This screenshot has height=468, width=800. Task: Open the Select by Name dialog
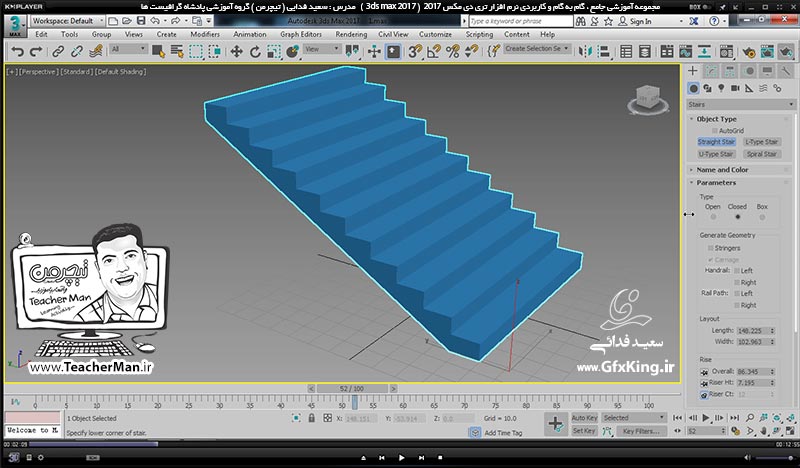point(177,52)
